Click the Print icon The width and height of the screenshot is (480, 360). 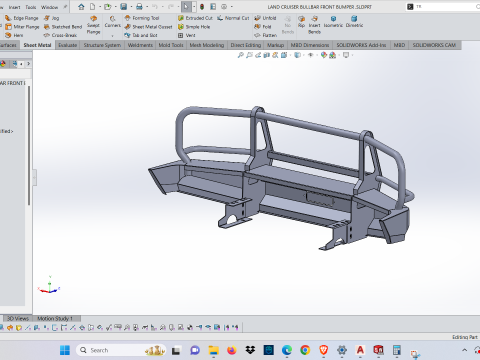[x=139, y=7]
